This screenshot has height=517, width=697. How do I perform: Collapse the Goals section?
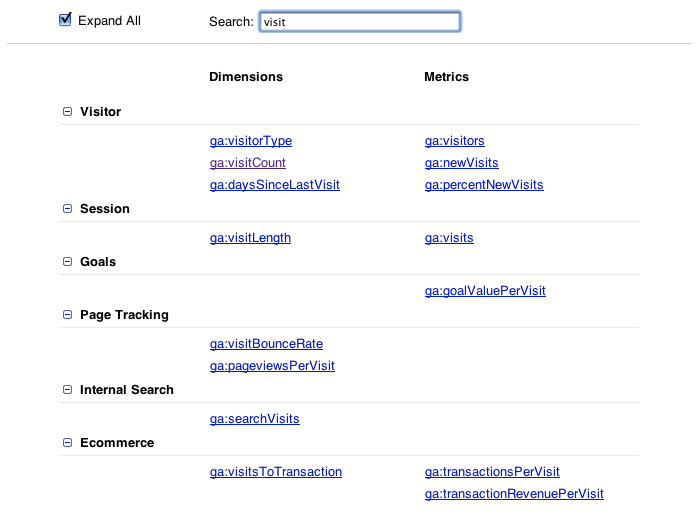[68, 262]
